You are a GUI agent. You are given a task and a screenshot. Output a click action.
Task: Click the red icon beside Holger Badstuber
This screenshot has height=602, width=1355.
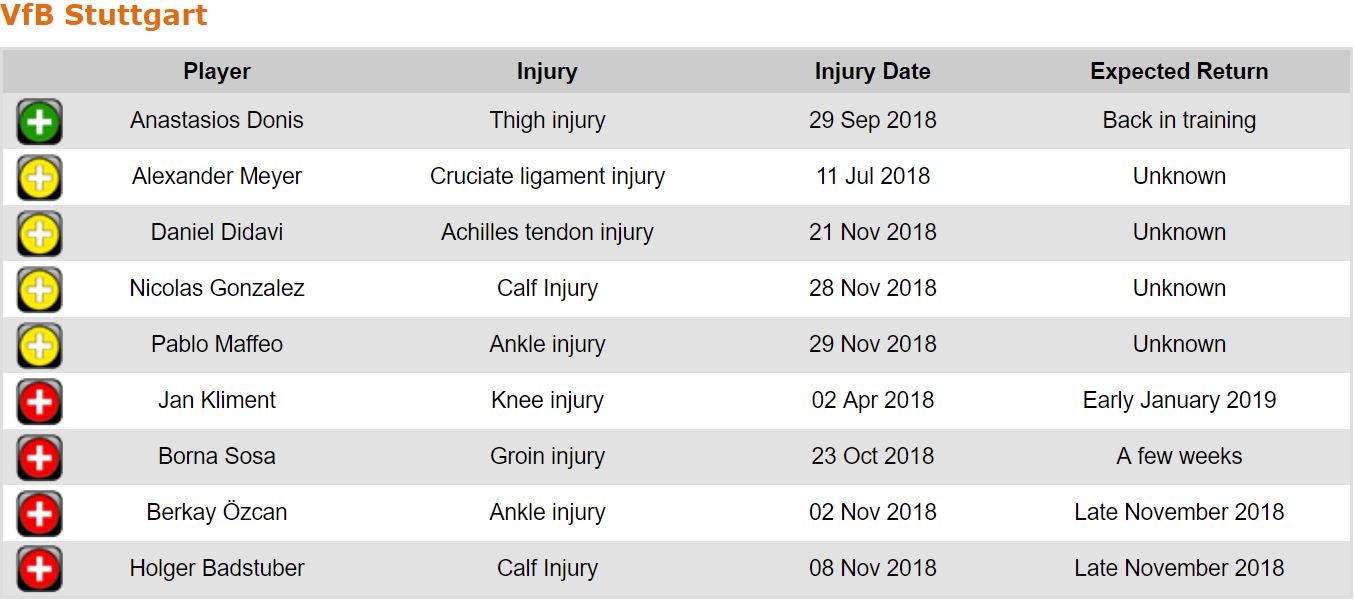click(x=39, y=569)
